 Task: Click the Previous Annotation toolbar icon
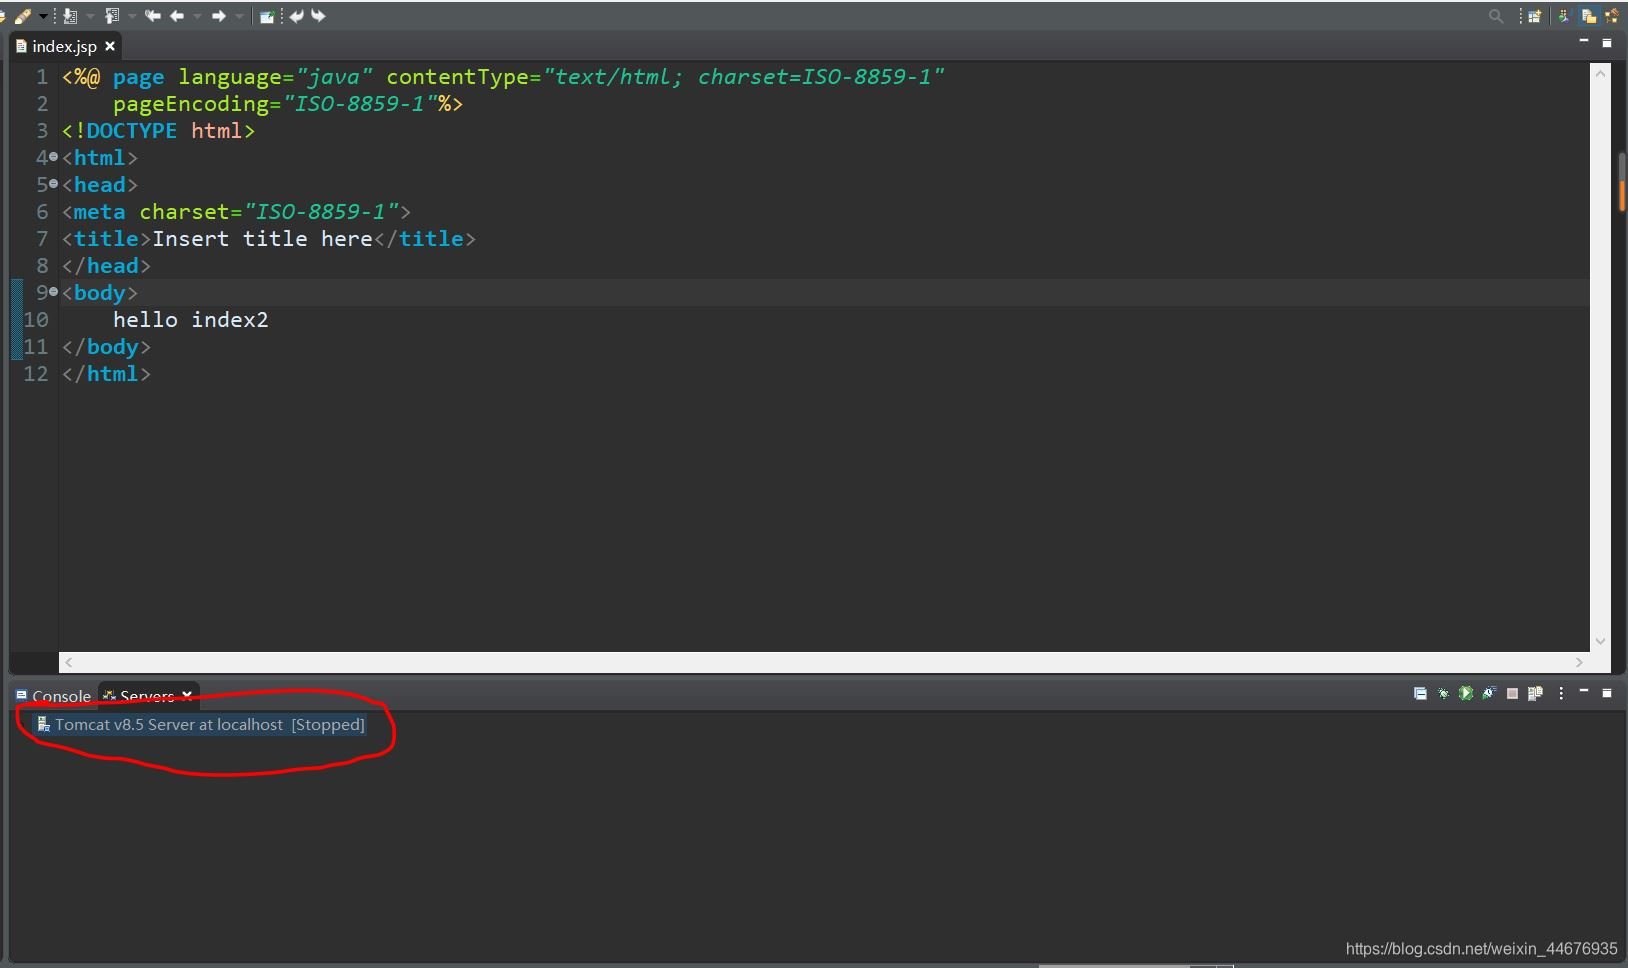coord(112,16)
